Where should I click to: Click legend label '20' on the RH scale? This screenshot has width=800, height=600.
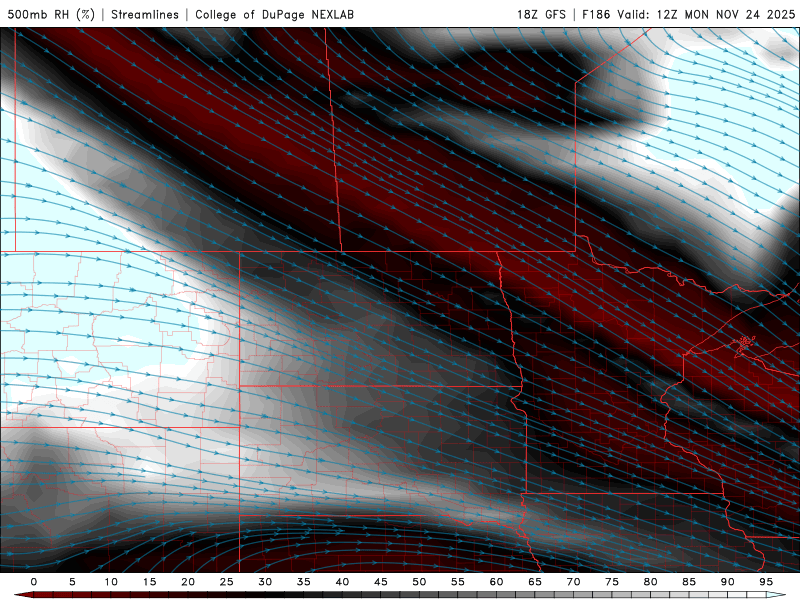tap(188, 582)
